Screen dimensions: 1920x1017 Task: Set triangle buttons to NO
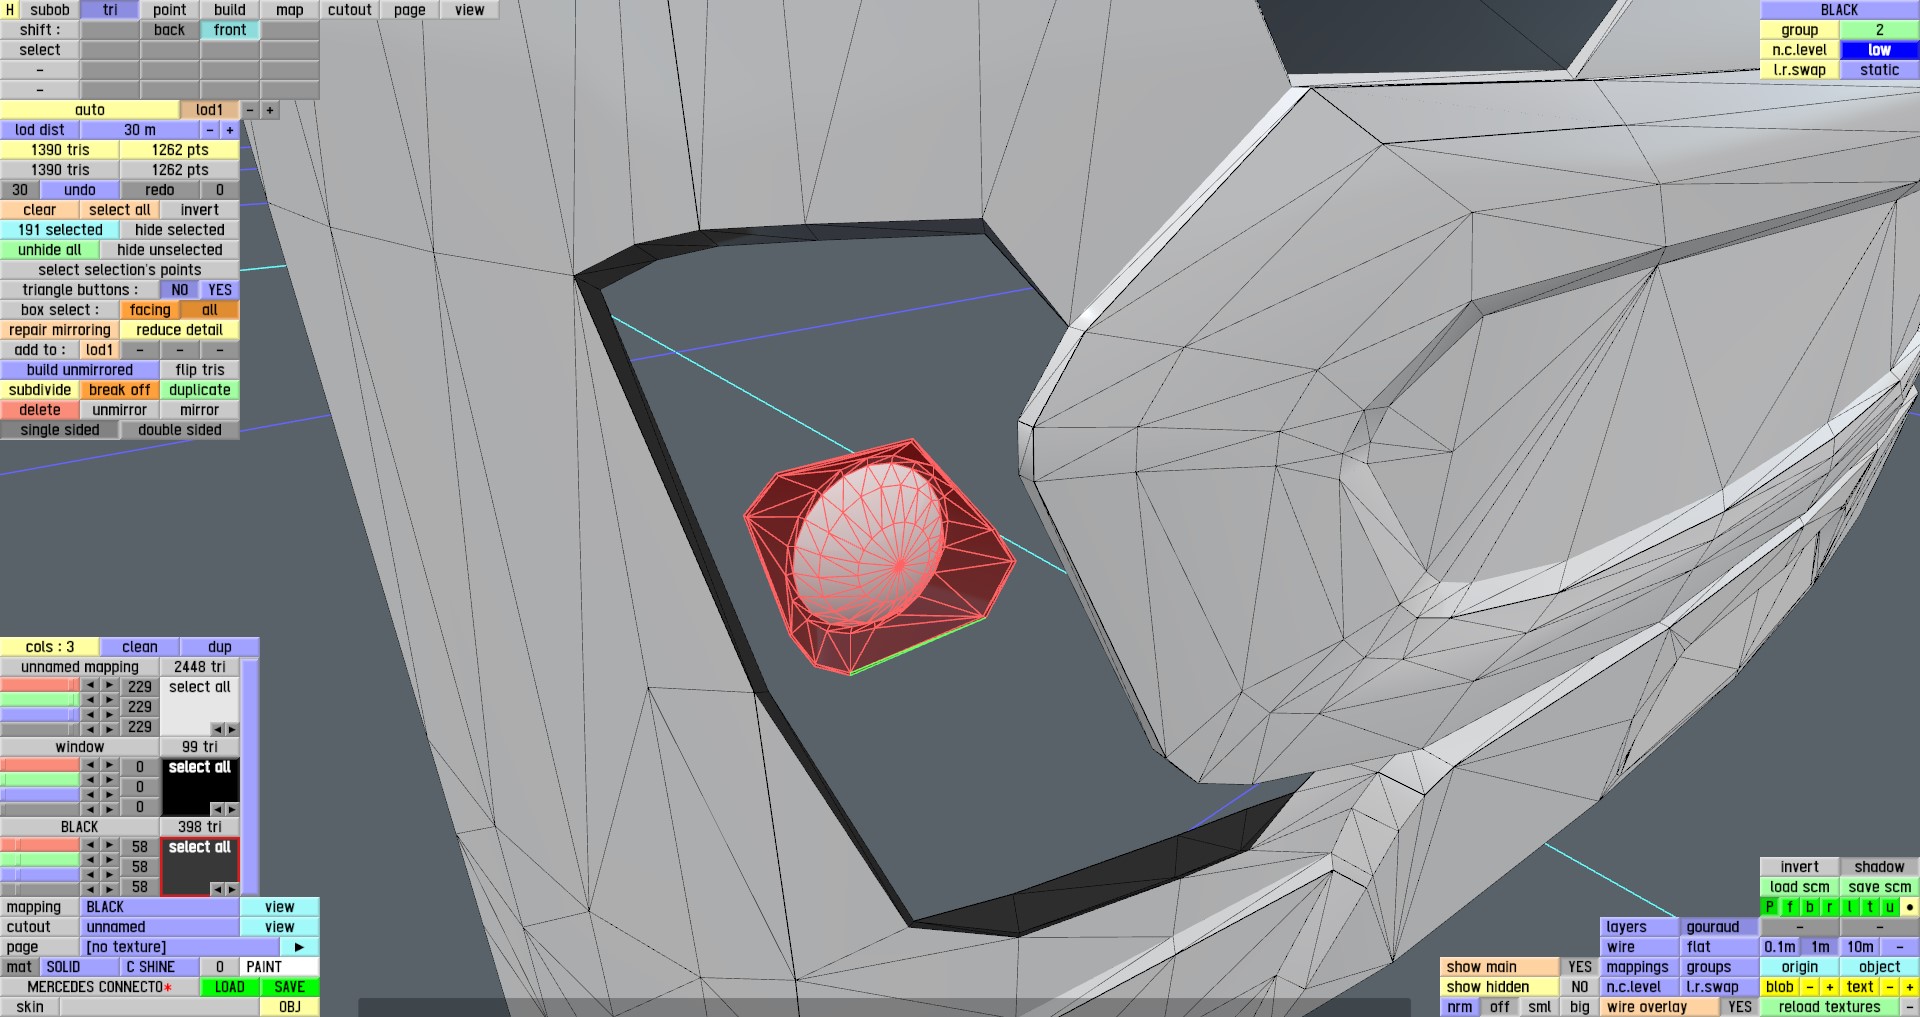[x=180, y=290]
